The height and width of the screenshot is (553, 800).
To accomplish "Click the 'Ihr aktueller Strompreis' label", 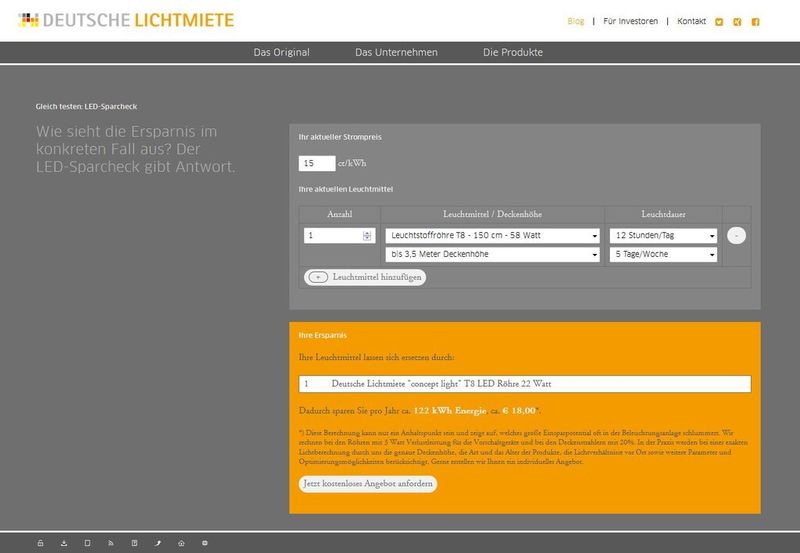I will [x=340, y=137].
